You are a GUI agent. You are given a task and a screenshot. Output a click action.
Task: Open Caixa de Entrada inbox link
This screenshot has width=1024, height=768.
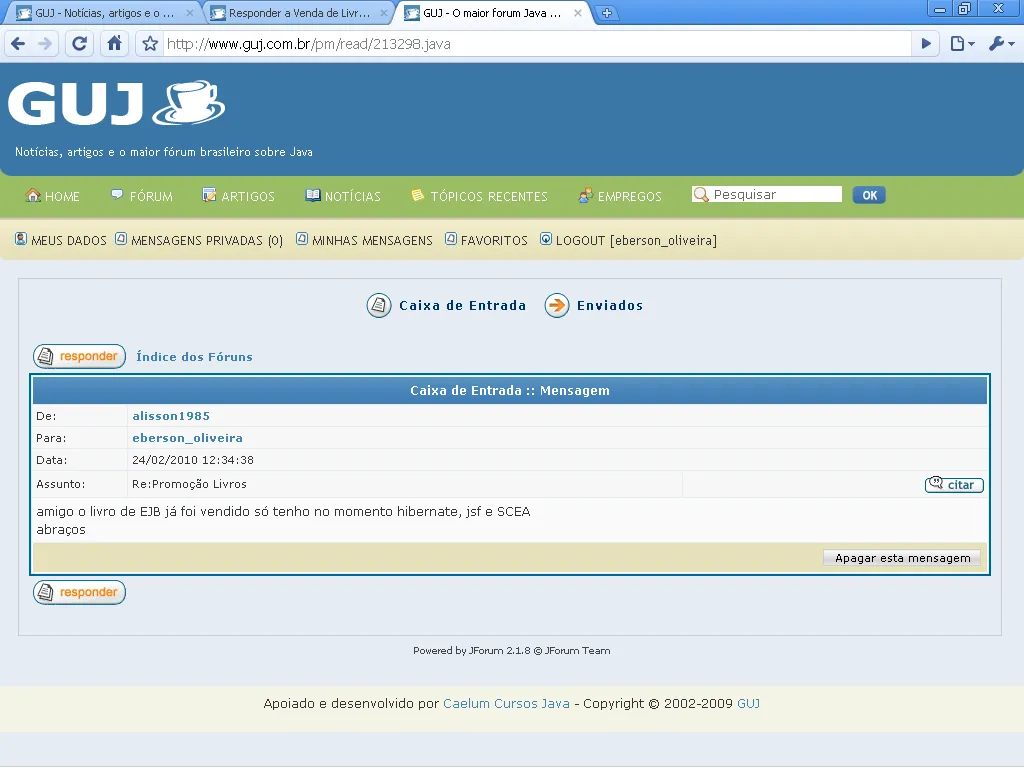[462, 306]
